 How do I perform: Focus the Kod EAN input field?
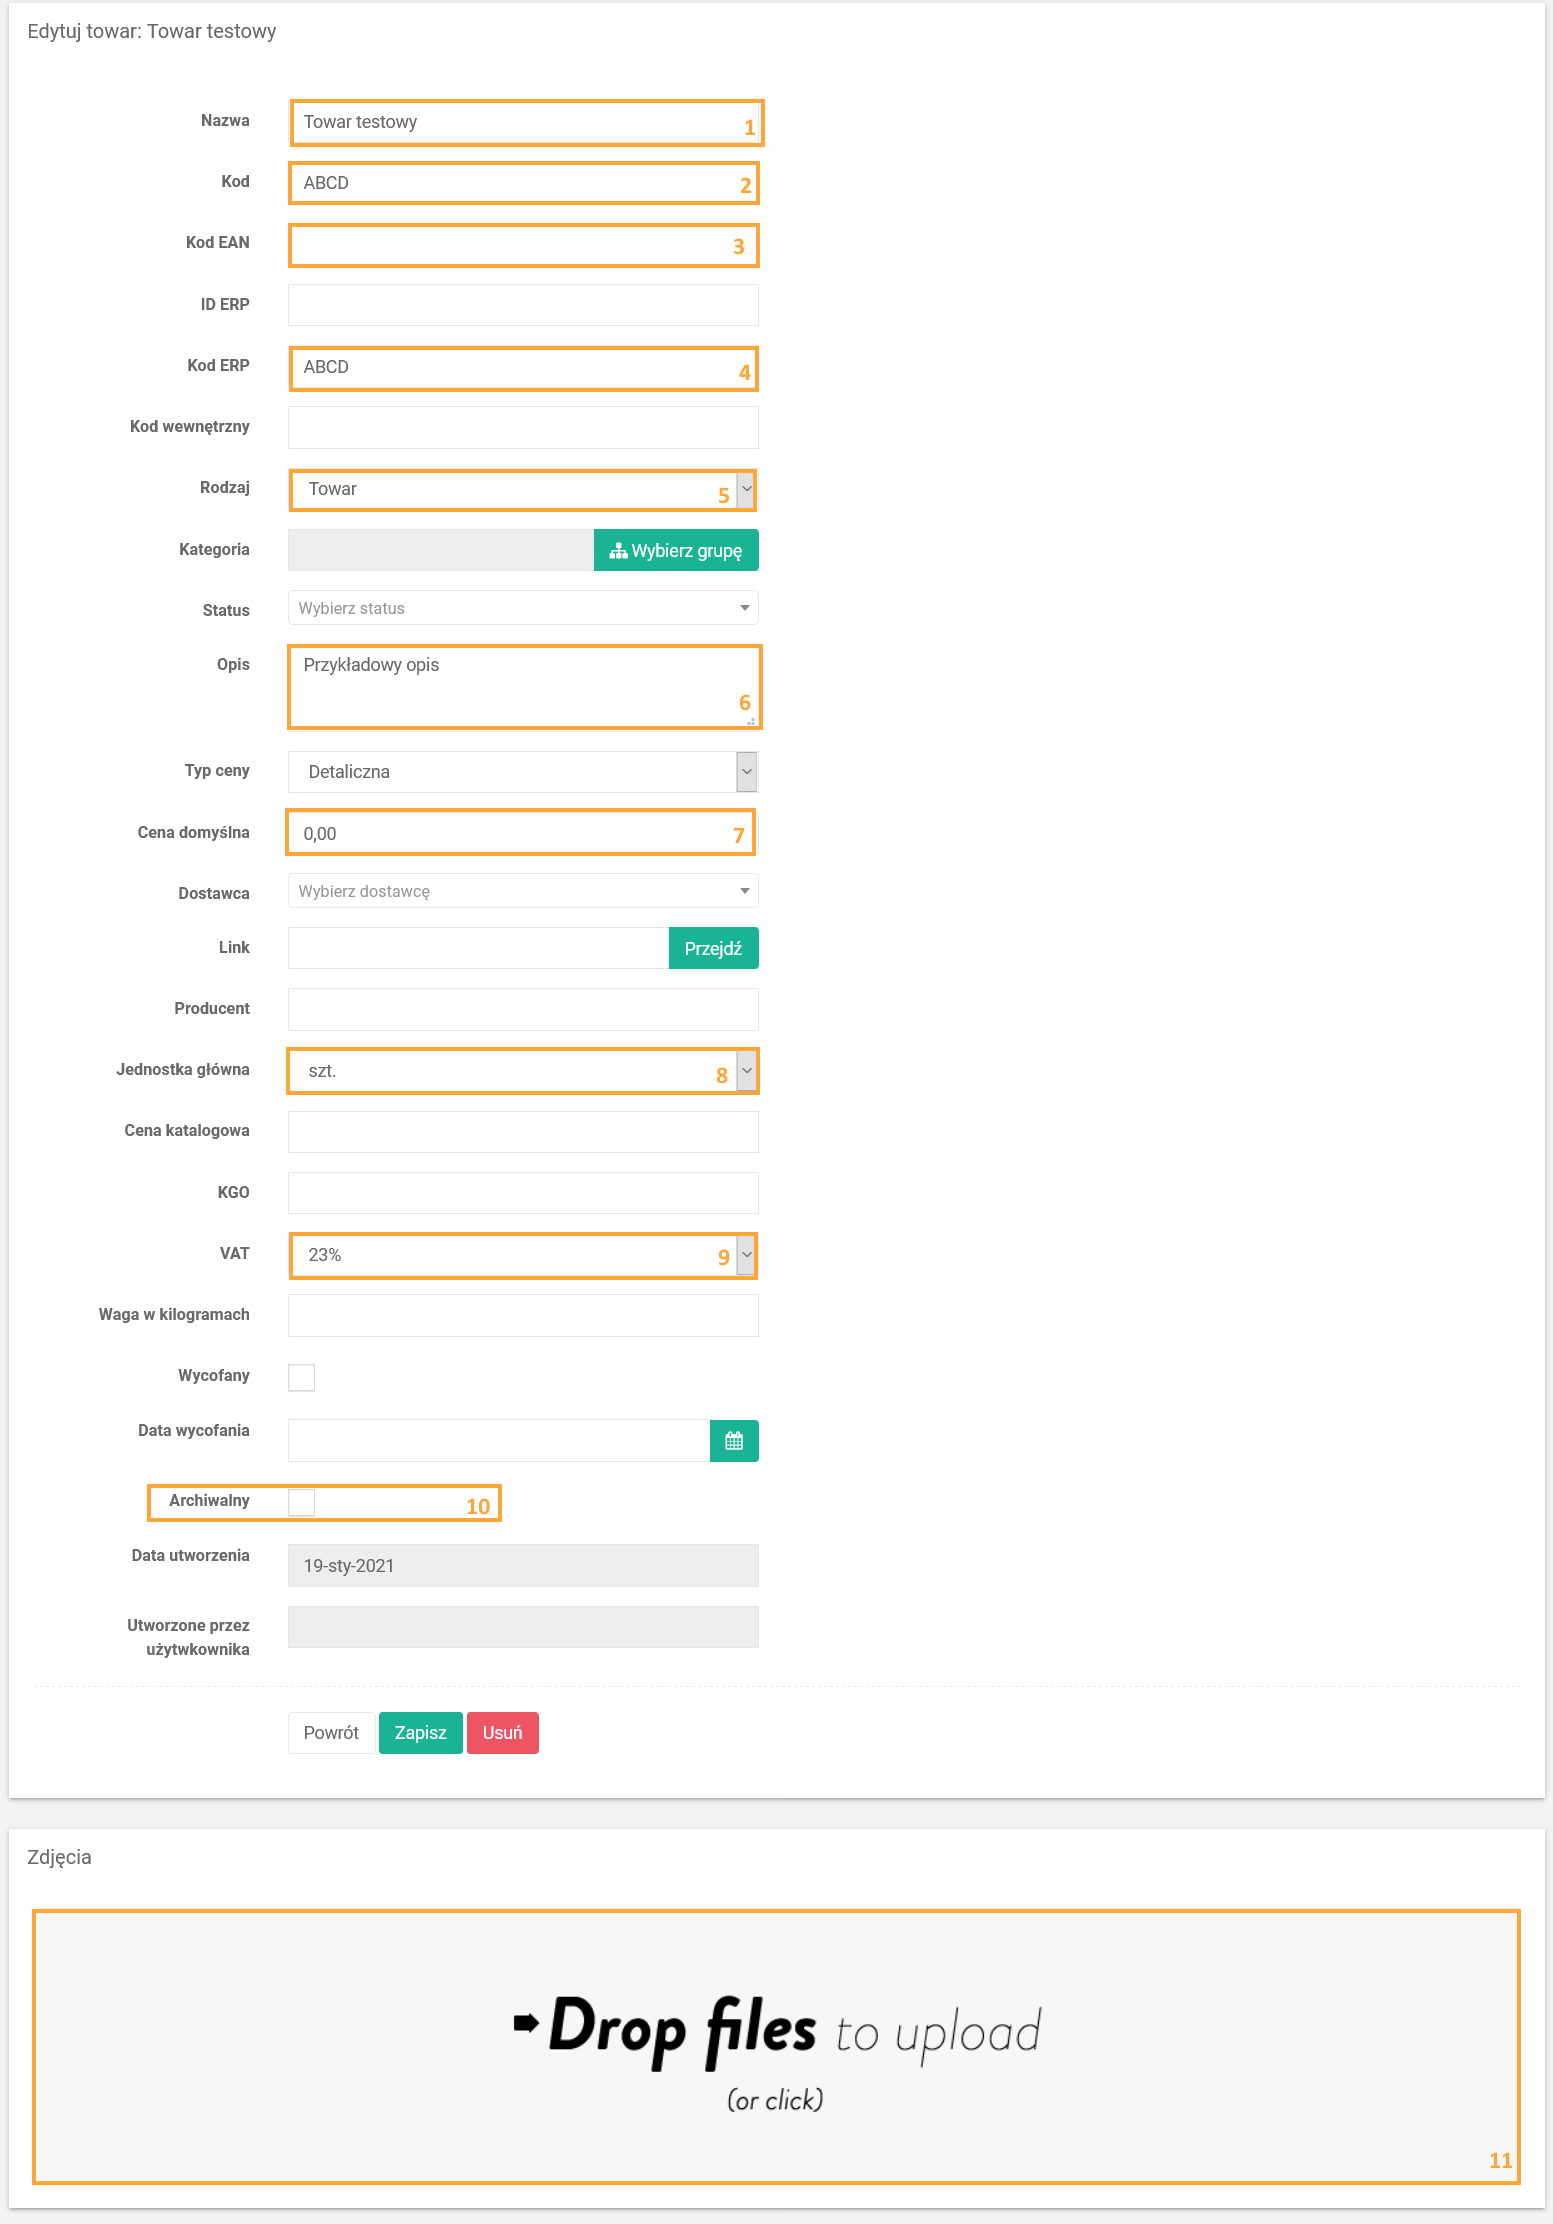pyautogui.click(x=520, y=246)
